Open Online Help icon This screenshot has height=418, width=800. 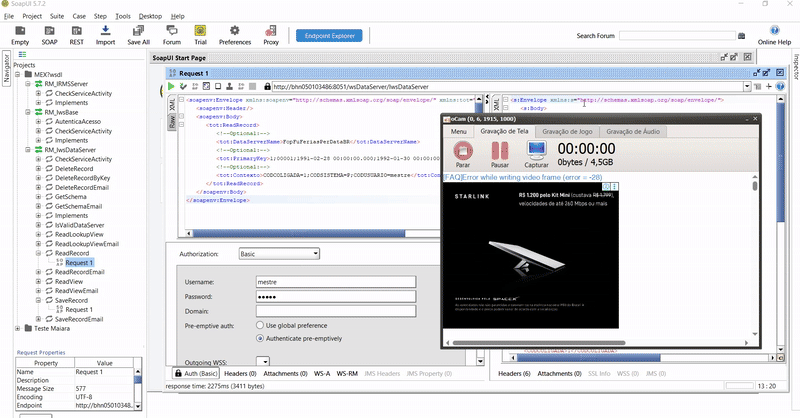point(774,31)
